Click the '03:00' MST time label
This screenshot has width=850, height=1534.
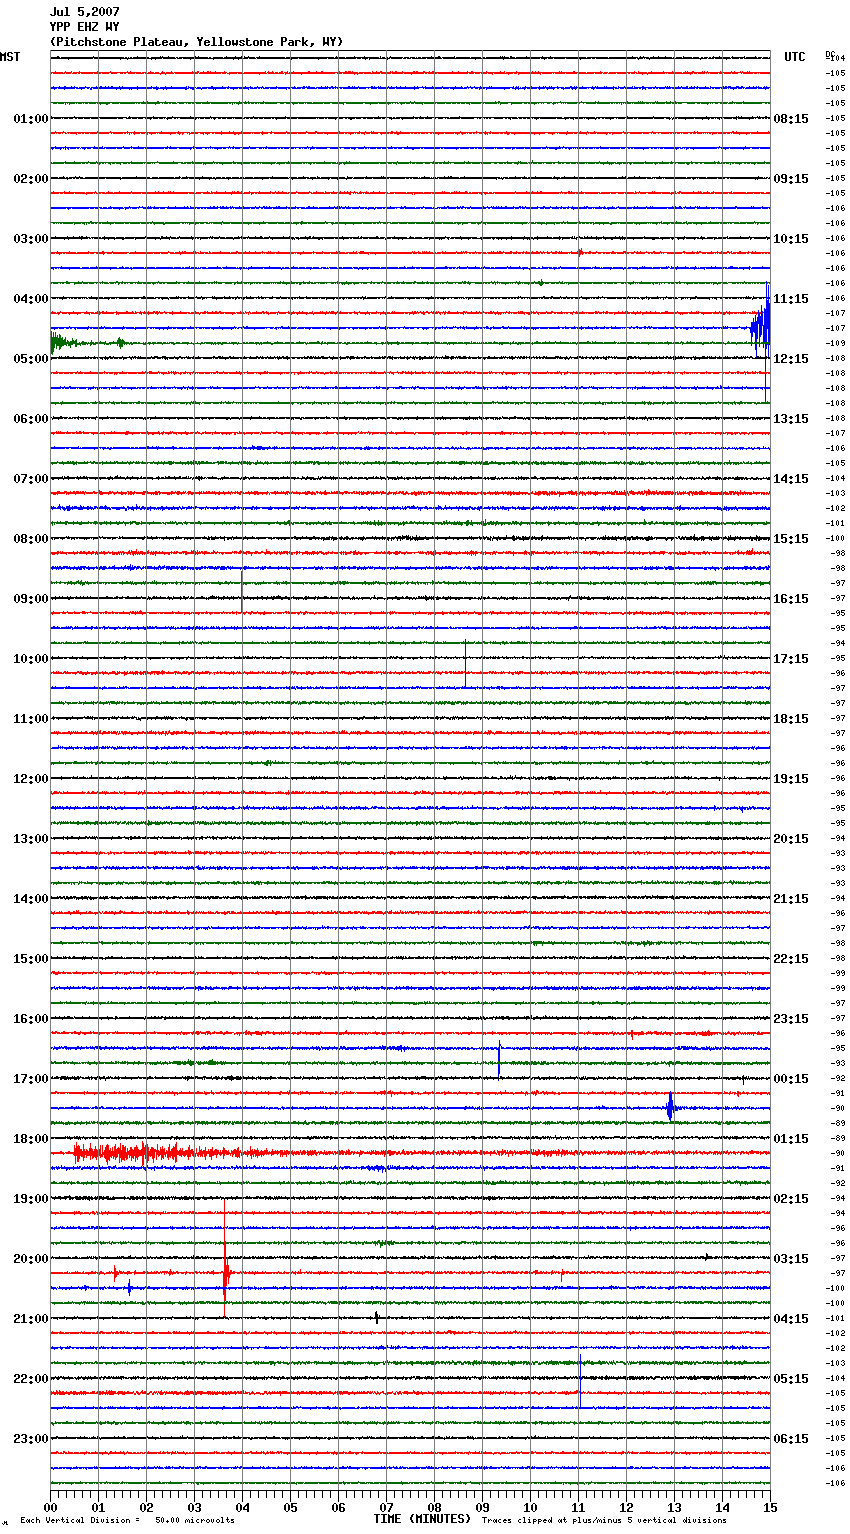31,239
